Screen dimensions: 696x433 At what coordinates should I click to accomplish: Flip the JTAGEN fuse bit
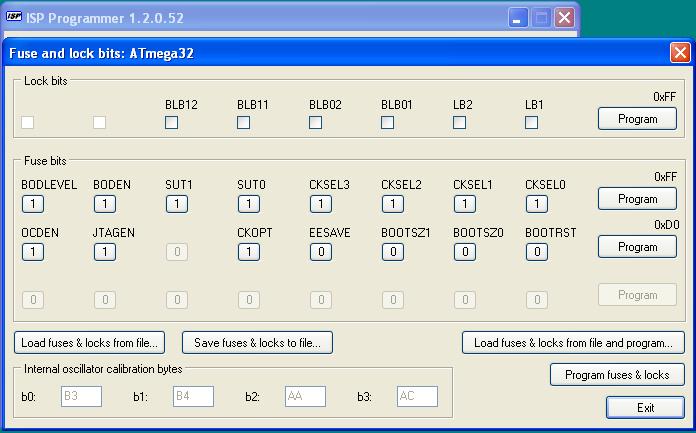pos(105,252)
